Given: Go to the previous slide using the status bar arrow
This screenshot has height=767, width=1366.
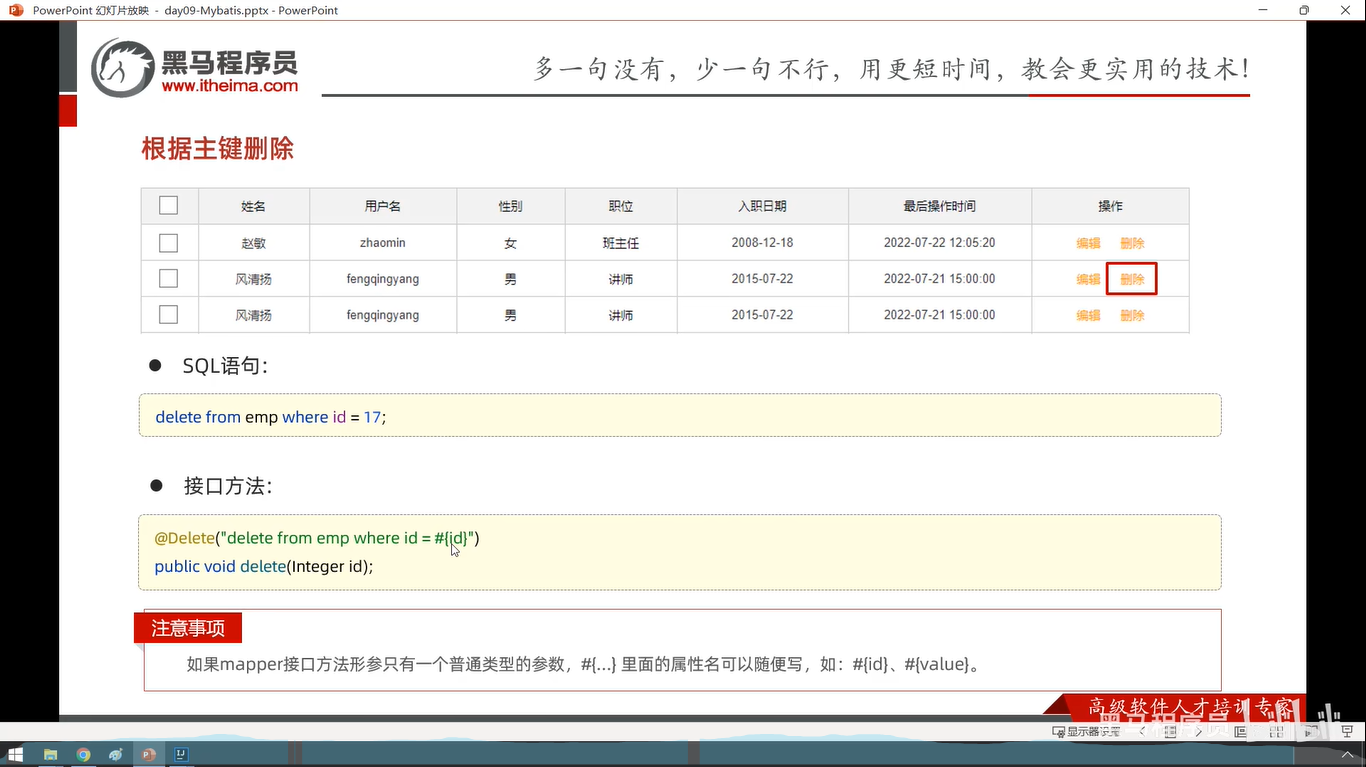Looking at the screenshot, I should coord(1143,732).
